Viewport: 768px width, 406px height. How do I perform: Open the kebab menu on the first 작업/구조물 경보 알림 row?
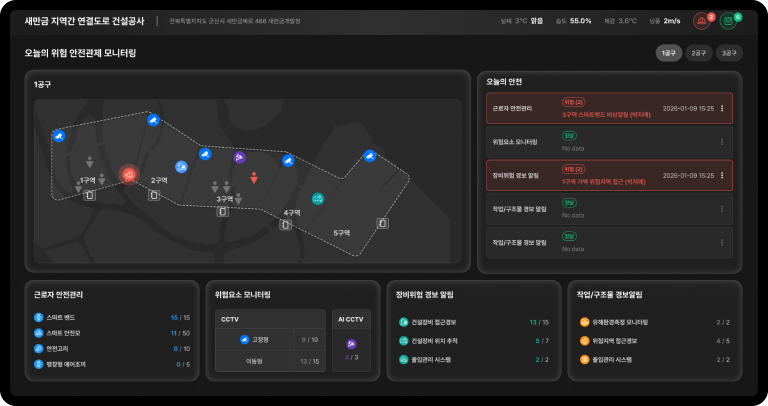[x=722, y=209]
